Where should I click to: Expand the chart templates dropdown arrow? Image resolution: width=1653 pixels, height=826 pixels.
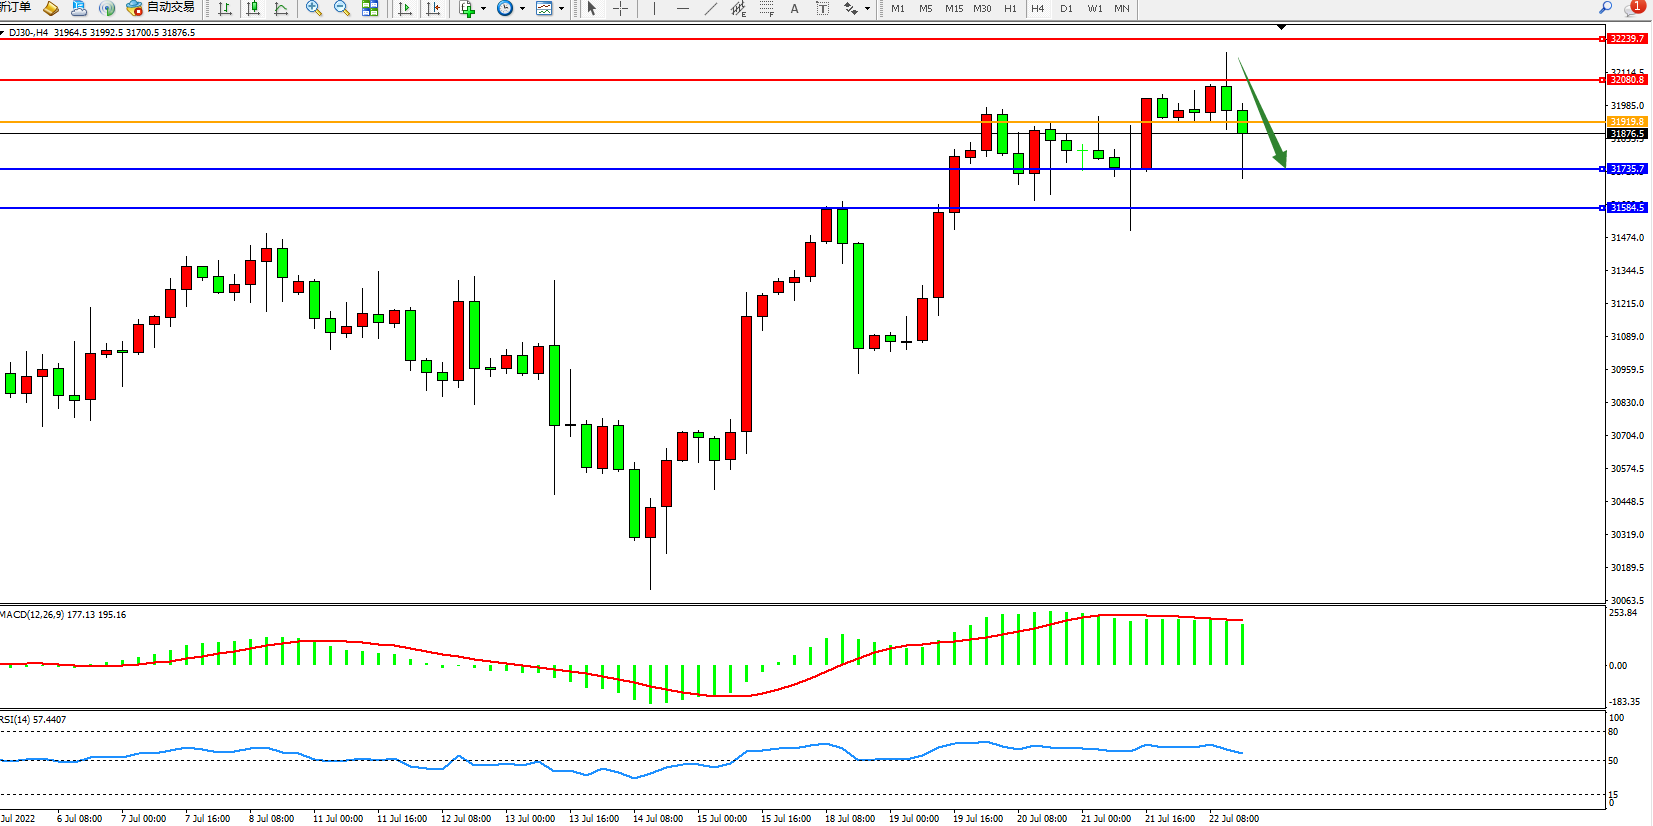(561, 9)
